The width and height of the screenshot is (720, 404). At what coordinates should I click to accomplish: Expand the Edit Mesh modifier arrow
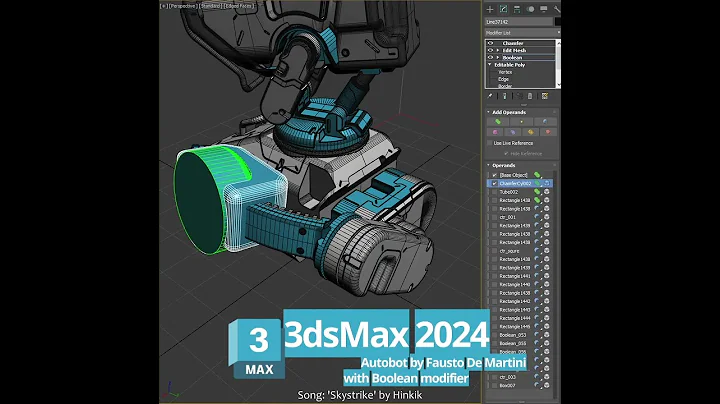498,50
